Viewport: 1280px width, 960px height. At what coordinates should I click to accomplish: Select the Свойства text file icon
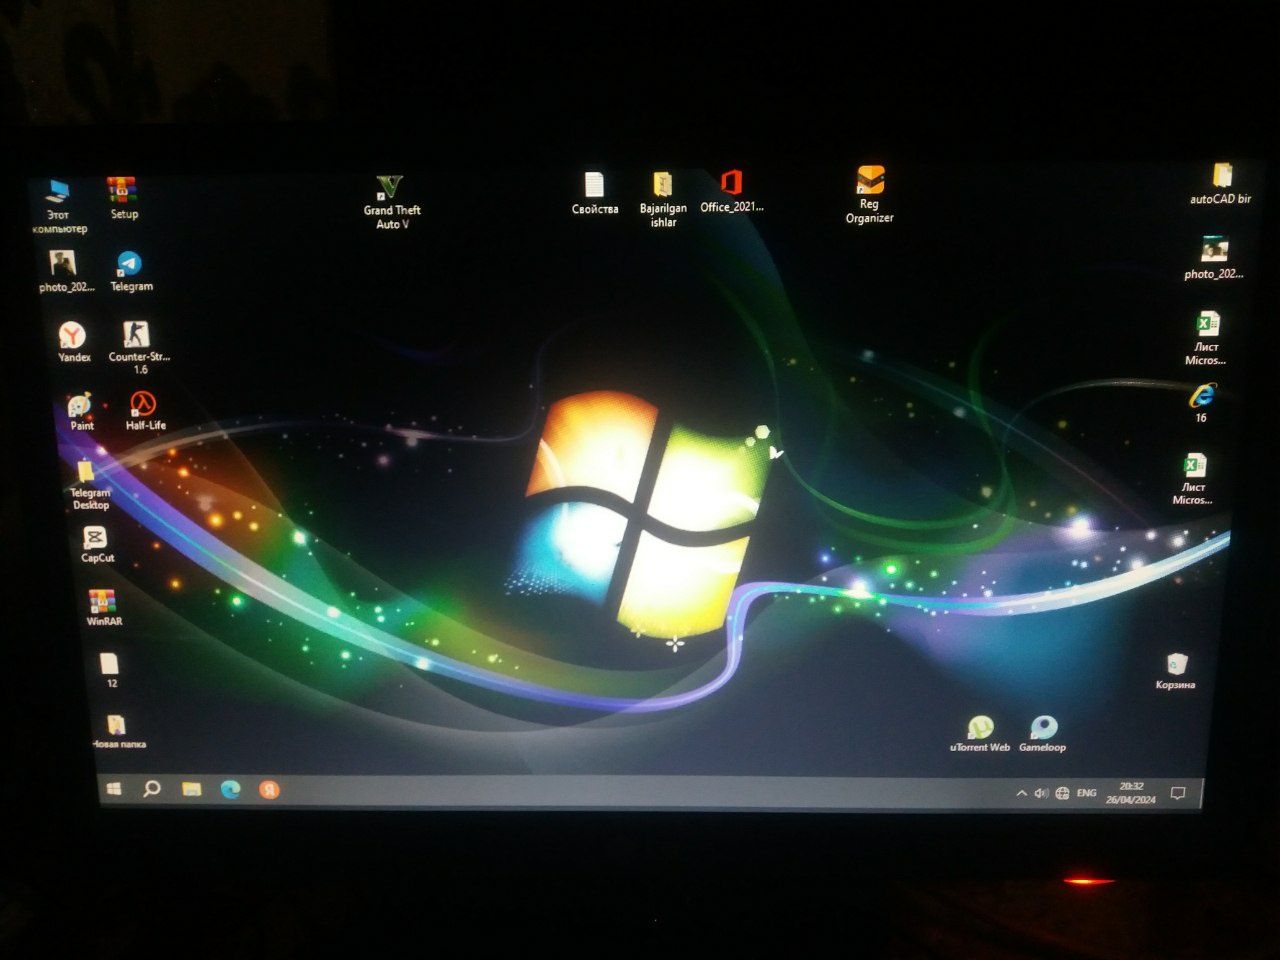594,193
